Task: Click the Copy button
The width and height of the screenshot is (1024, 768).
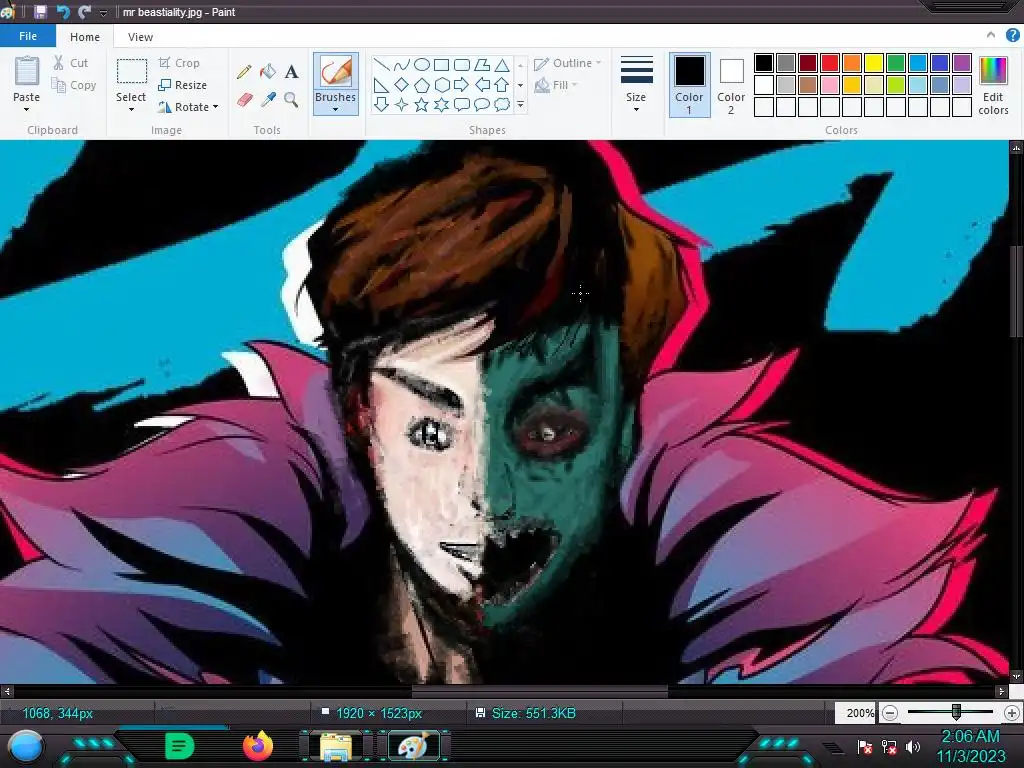Action: tap(74, 85)
